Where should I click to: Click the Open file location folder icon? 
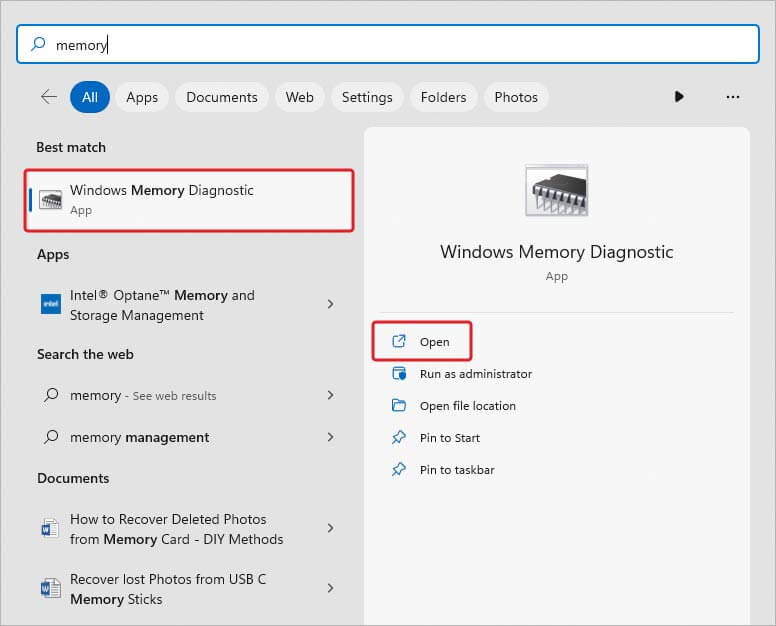click(x=399, y=405)
